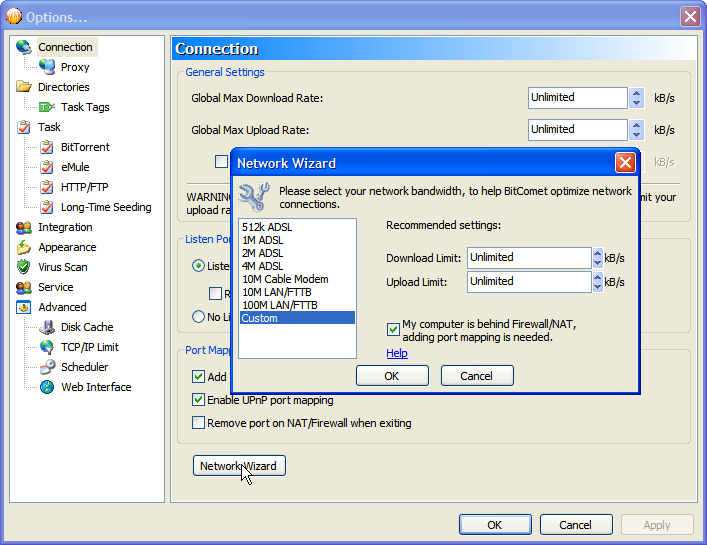Check Remove port on NAT/Firewall when exiting
This screenshot has width=707, height=545.
(198, 422)
